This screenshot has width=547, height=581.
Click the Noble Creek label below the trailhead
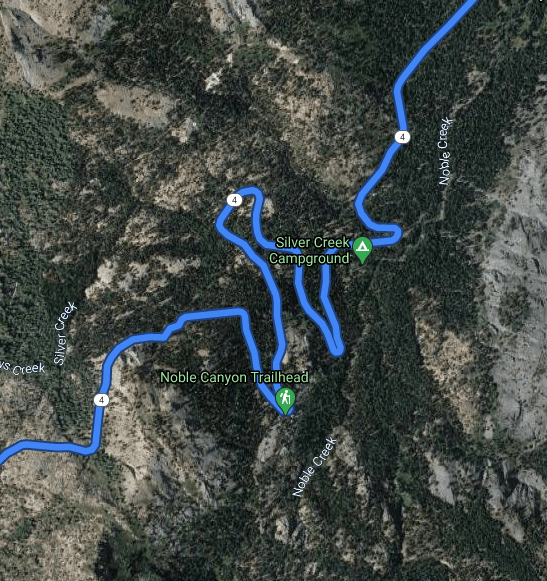point(315,467)
